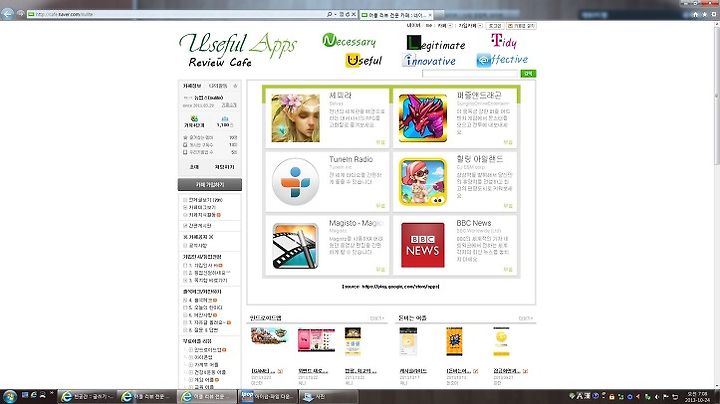Viewport: 720px width, 404px height.
Task: Click the Legitimate banner graphic
Action: (x=436, y=43)
